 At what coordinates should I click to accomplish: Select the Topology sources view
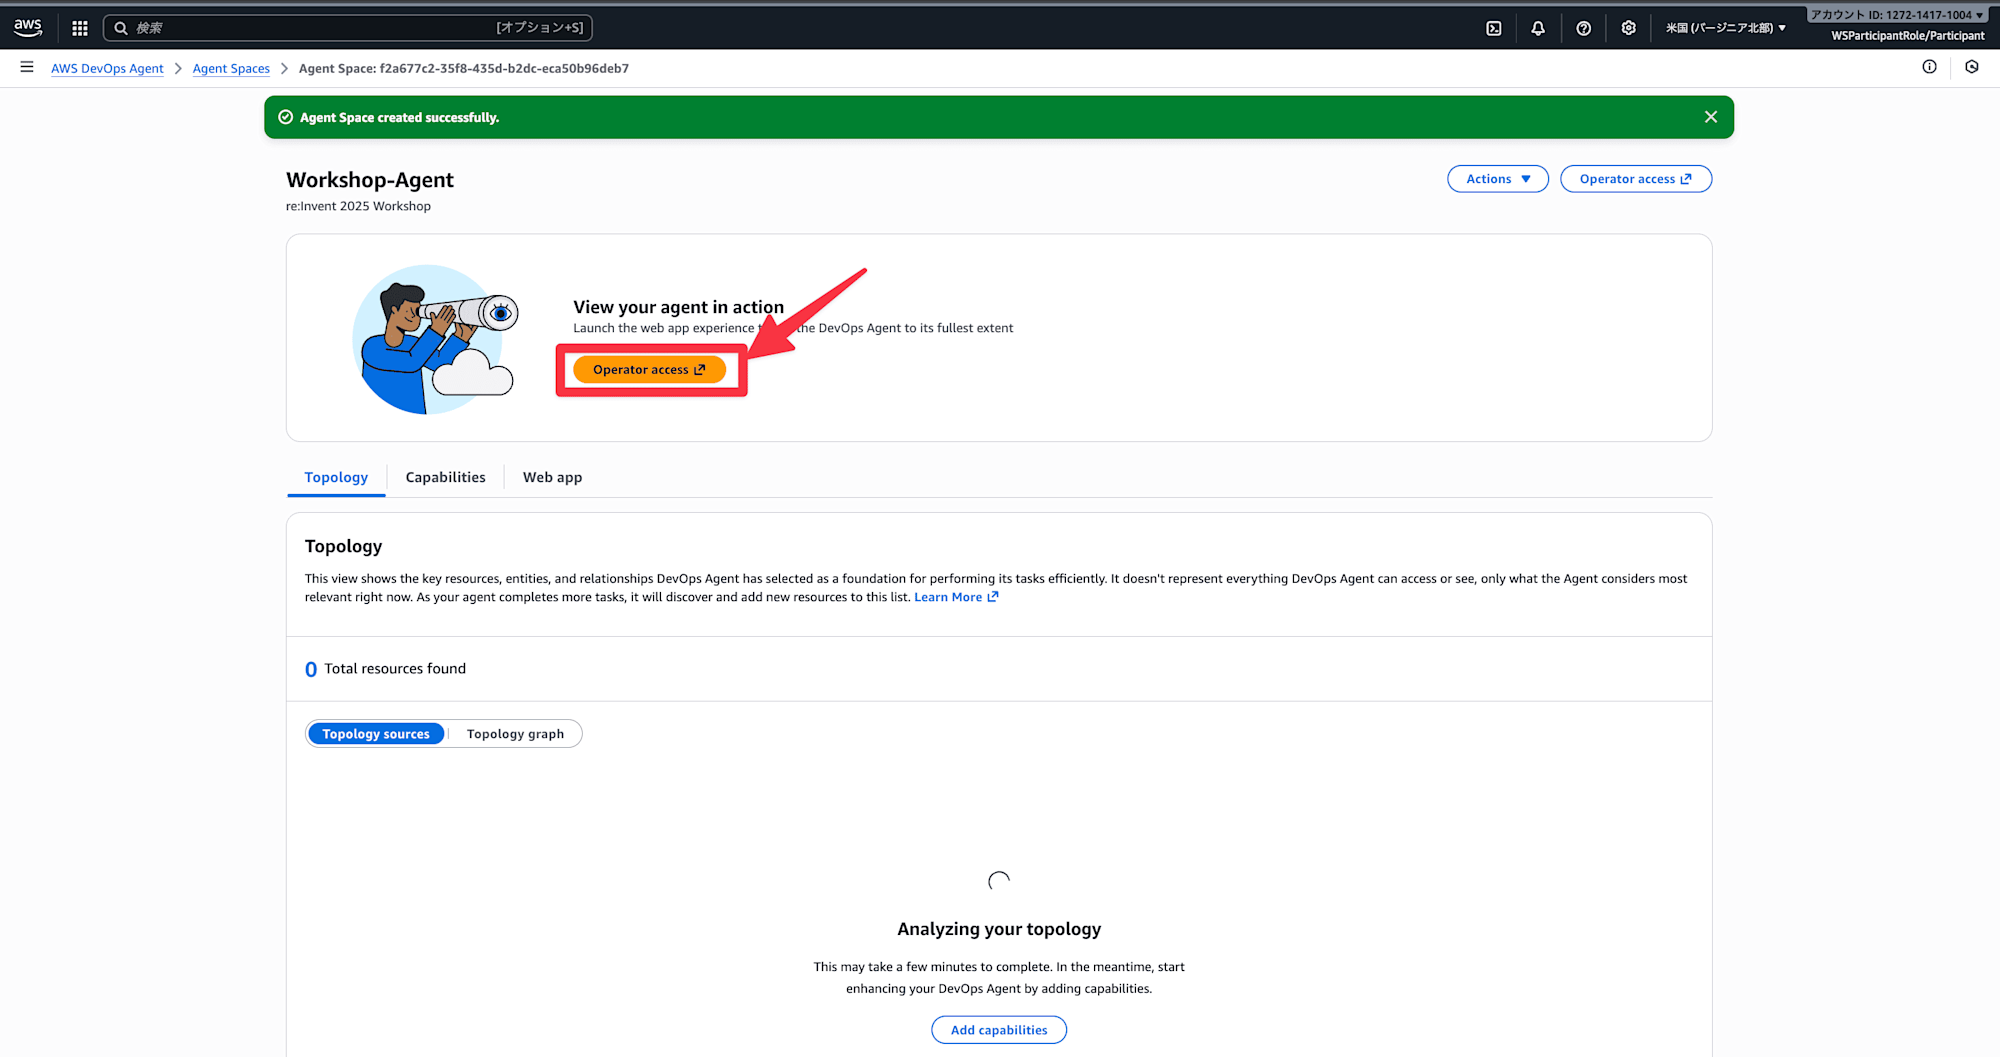point(376,734)
